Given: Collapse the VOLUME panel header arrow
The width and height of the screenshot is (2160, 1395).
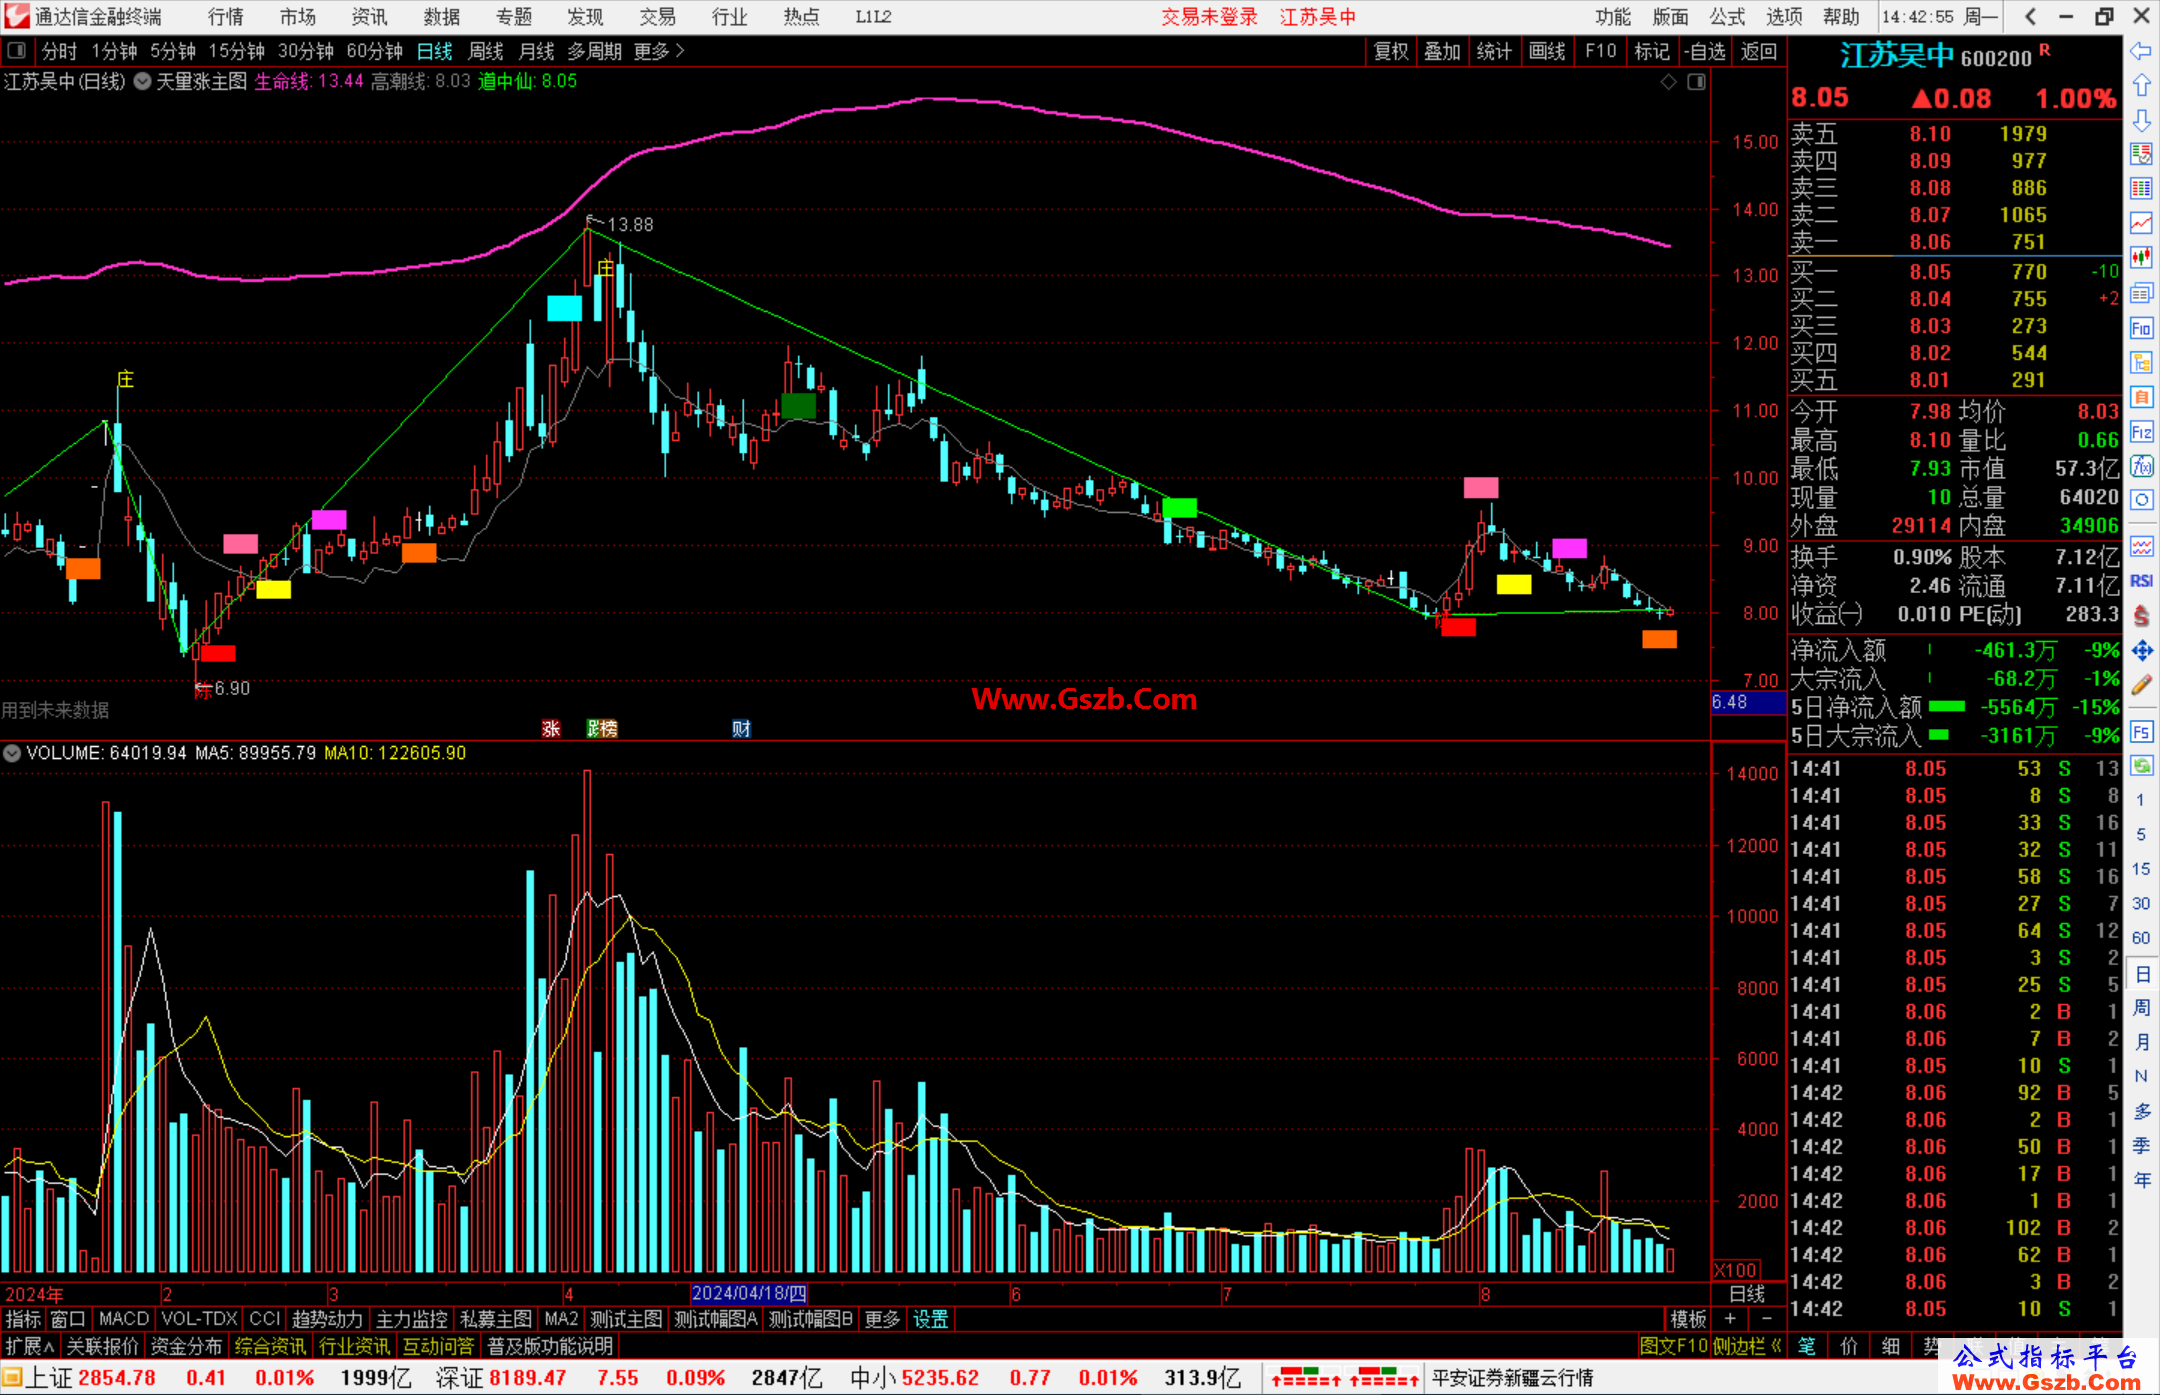Looking at the screenshot, I should point(12,753).
